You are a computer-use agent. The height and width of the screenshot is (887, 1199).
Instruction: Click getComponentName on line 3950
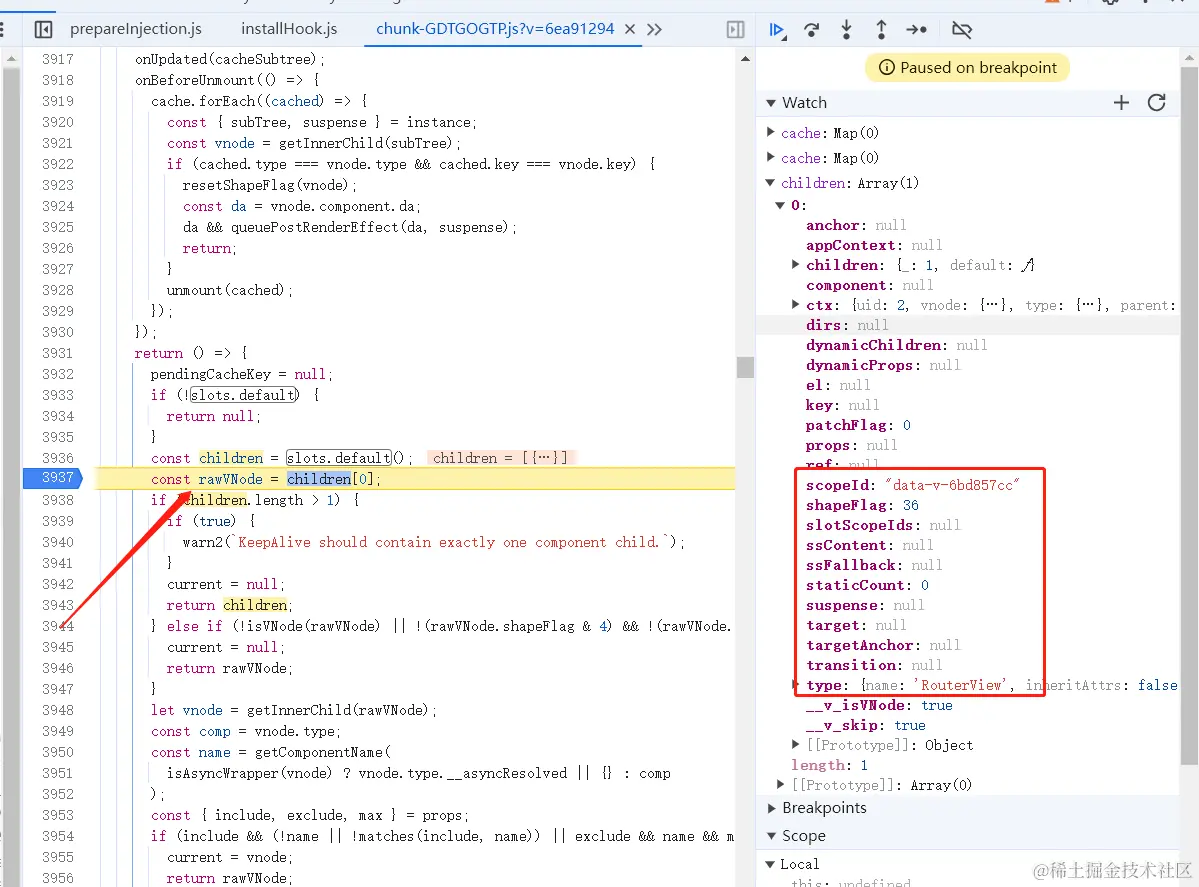[318, 752]
